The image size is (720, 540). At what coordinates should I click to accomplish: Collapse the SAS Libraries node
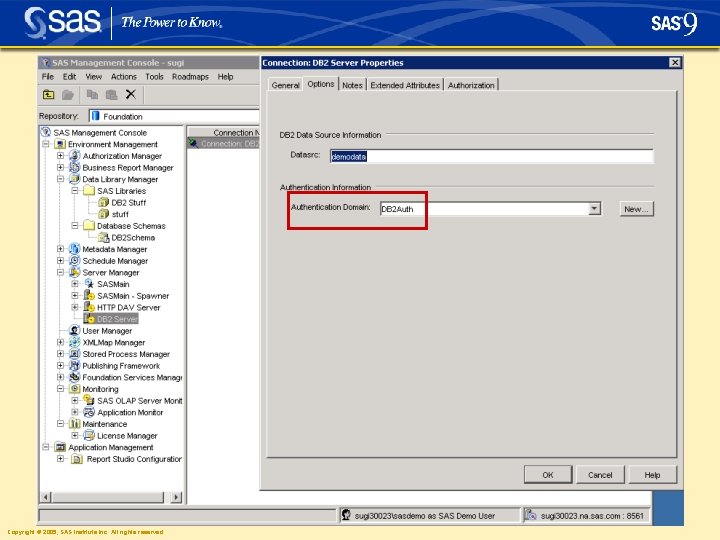(75, 191)
